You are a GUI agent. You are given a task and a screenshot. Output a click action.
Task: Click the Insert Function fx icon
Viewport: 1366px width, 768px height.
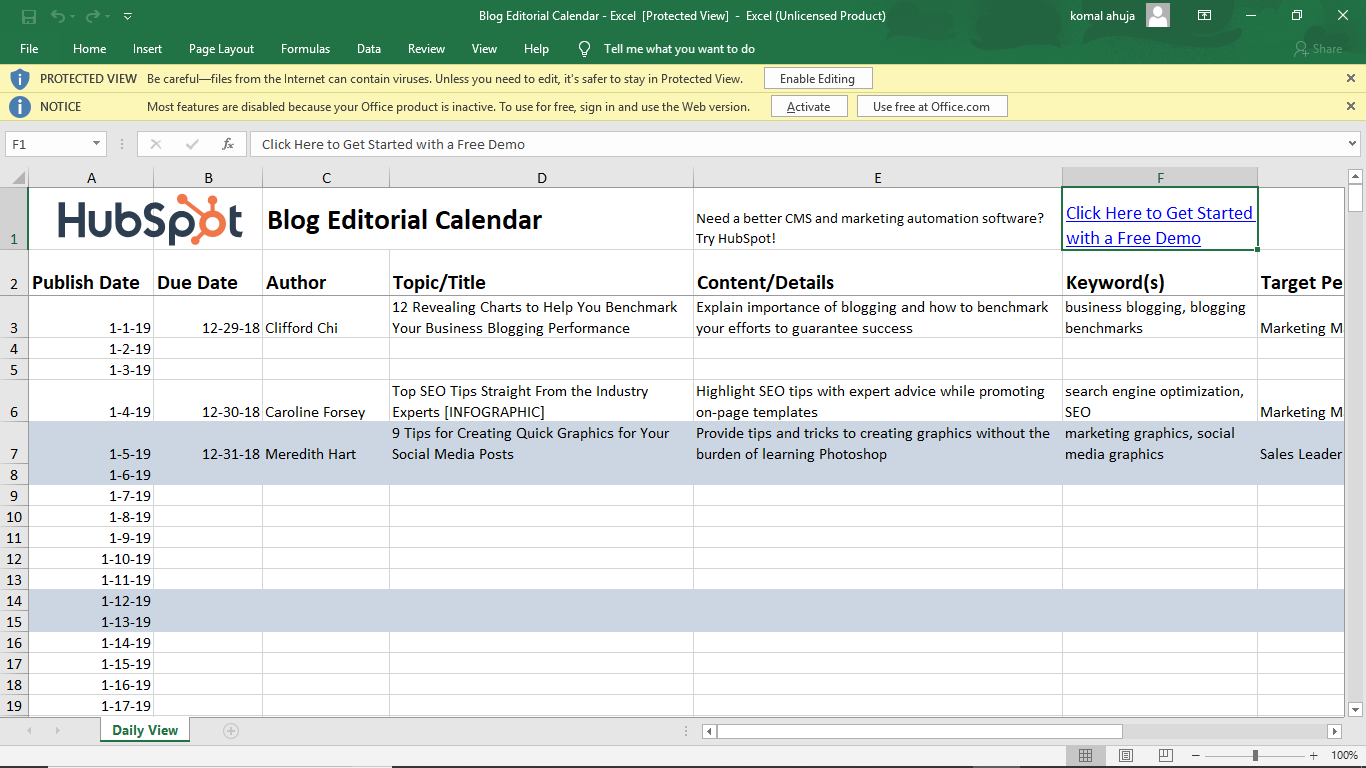pos(228,144)
